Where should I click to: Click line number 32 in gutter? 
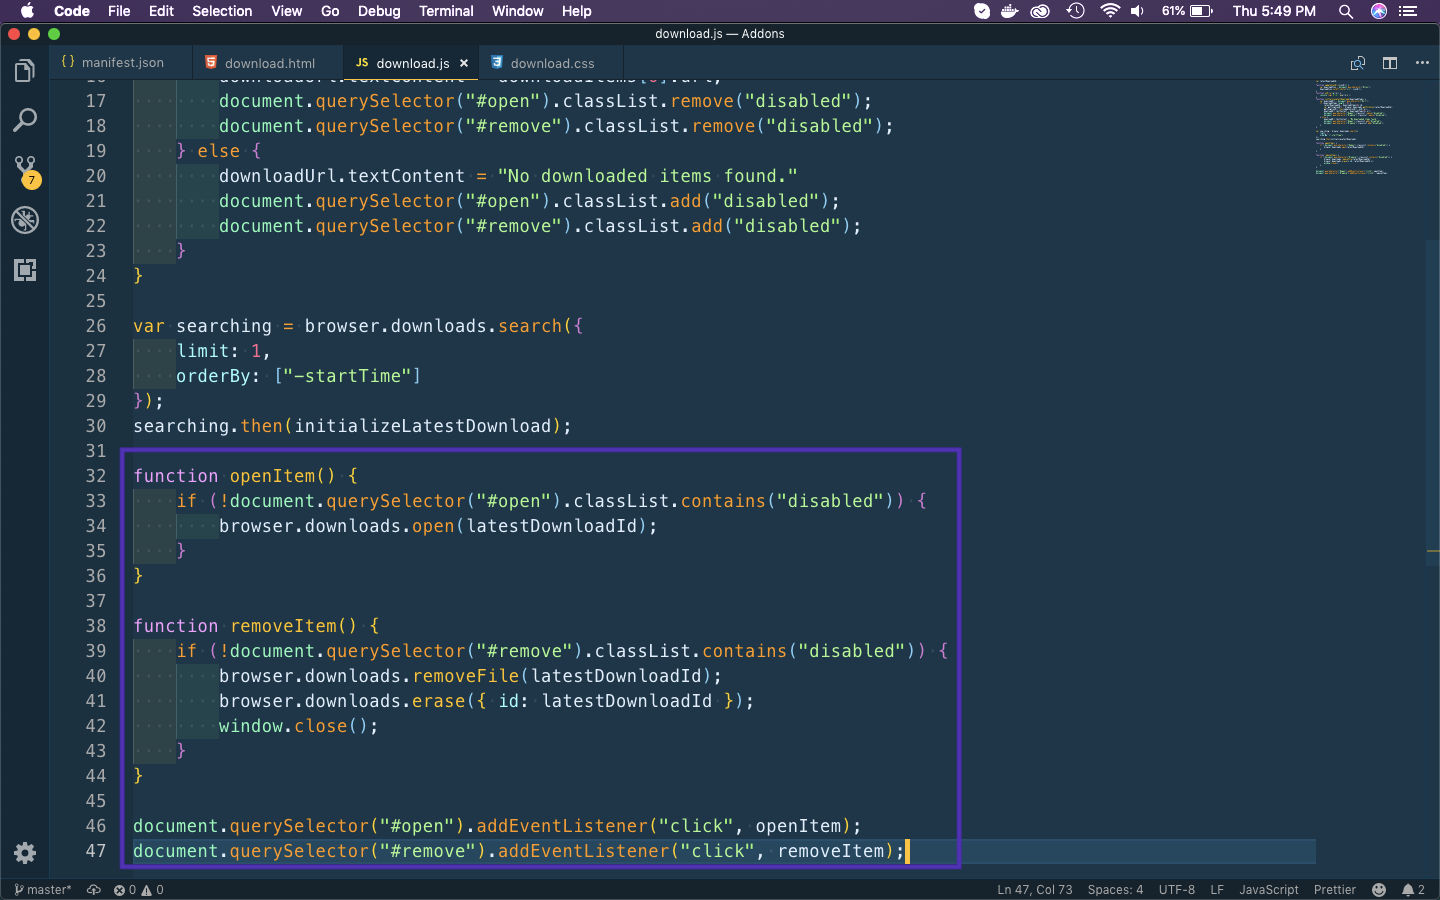(x=96, y=476)
